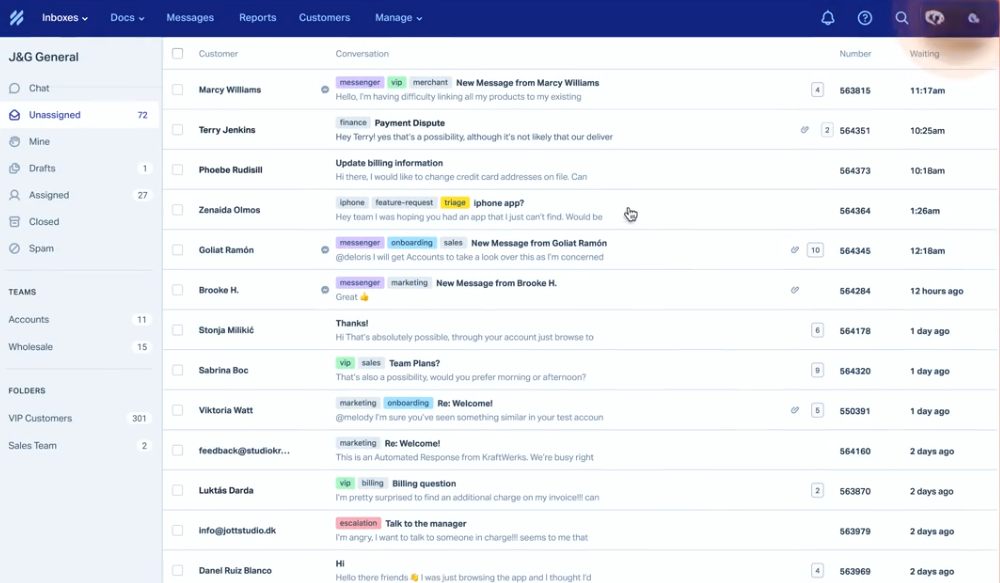Image resolution: width=1000 pixels, height=583 pixels.
Task: Open the Customers menu item
Action: tap(325, 18)
